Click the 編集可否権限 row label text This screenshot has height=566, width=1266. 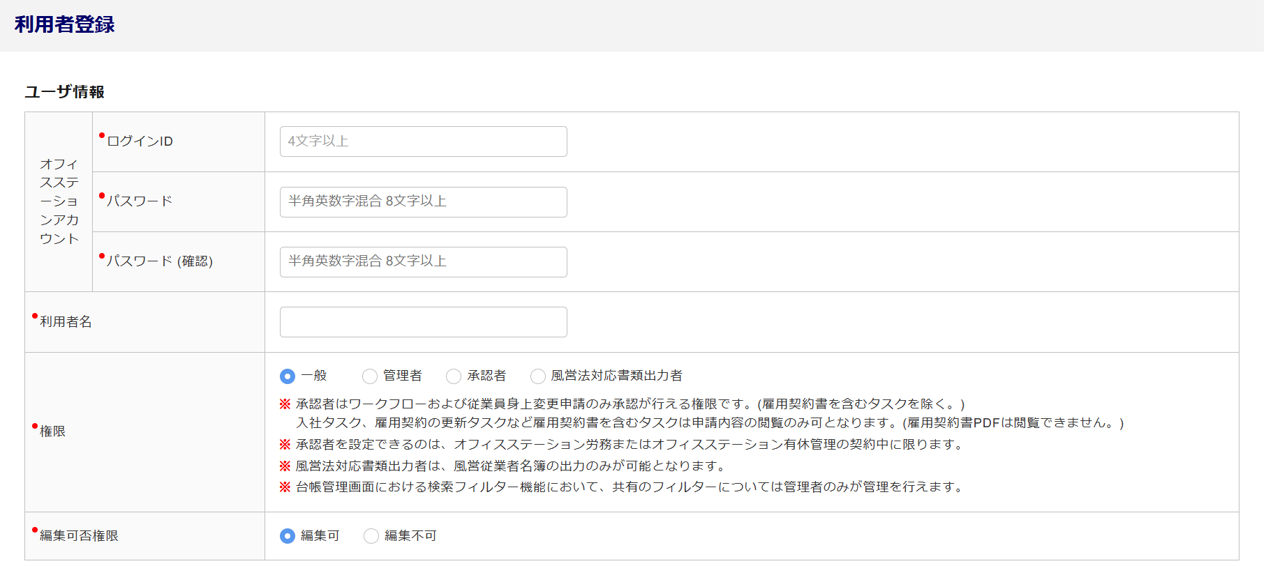point(79,536)
